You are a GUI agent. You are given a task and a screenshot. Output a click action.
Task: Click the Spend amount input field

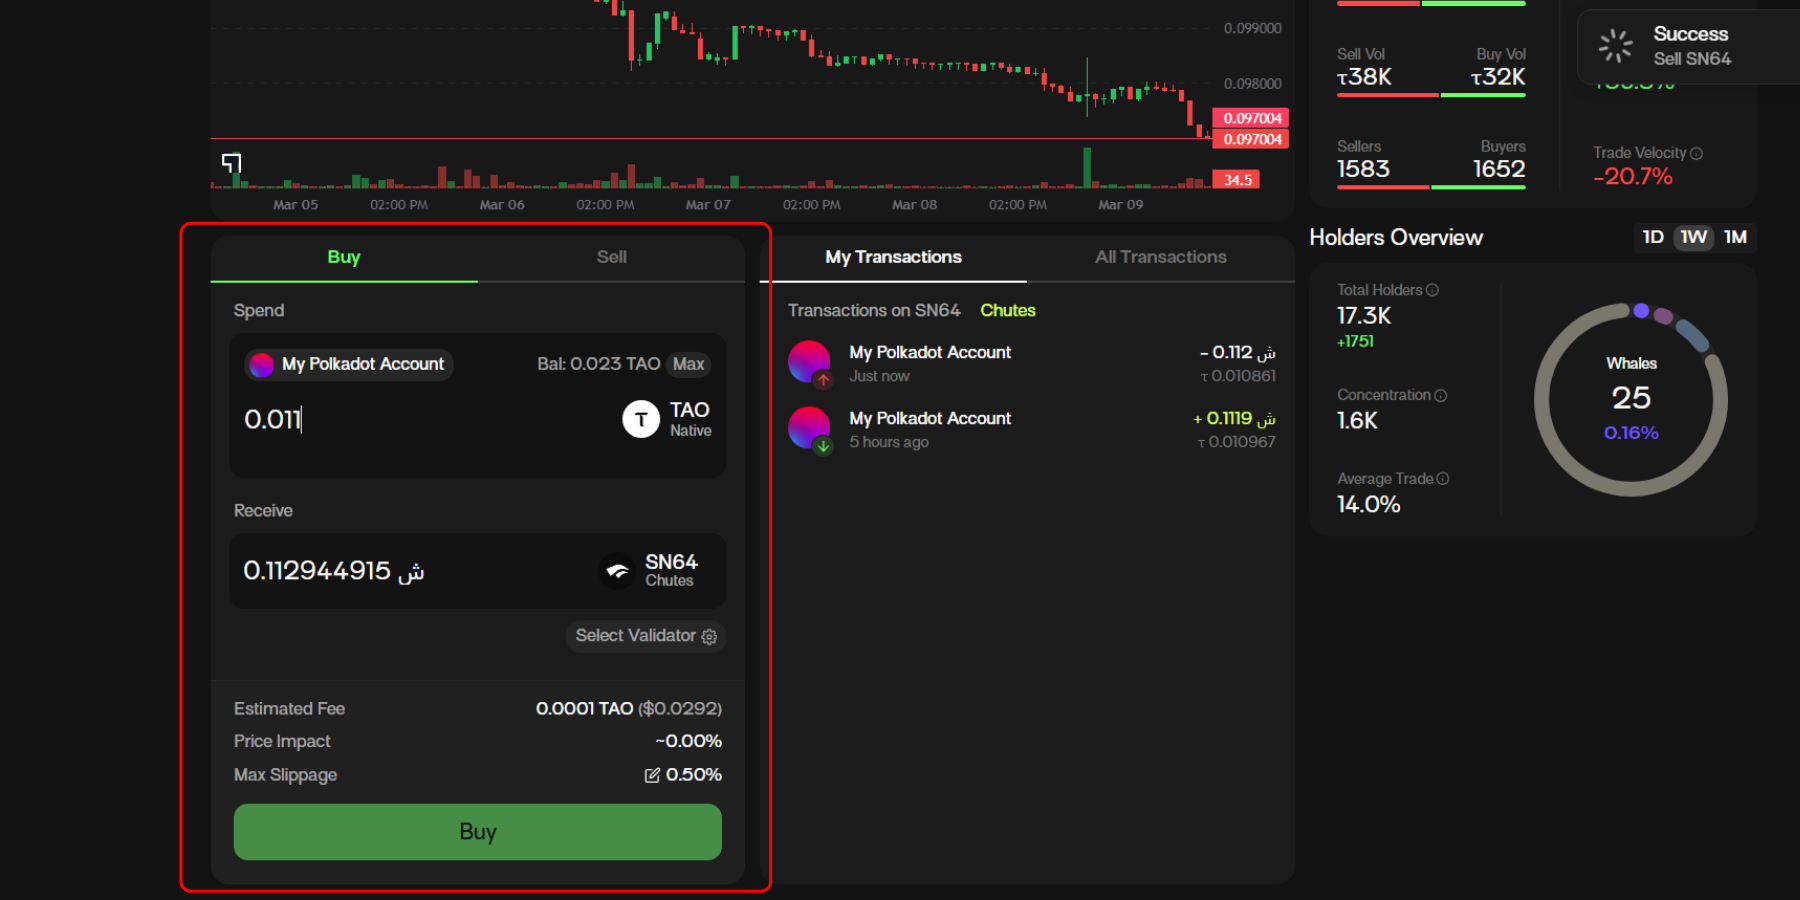tap(420, 419)
